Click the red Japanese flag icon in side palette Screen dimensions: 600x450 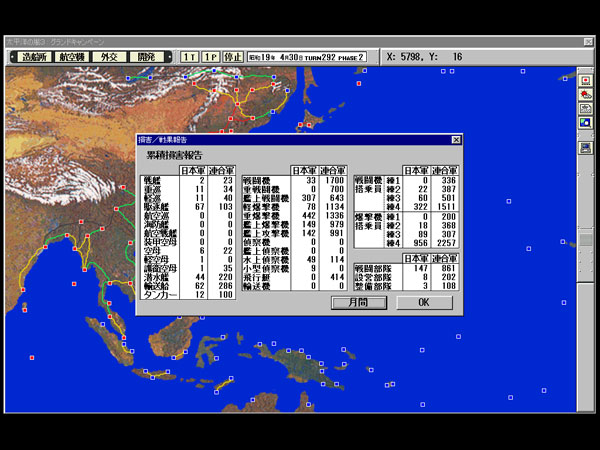coord(585,79)
